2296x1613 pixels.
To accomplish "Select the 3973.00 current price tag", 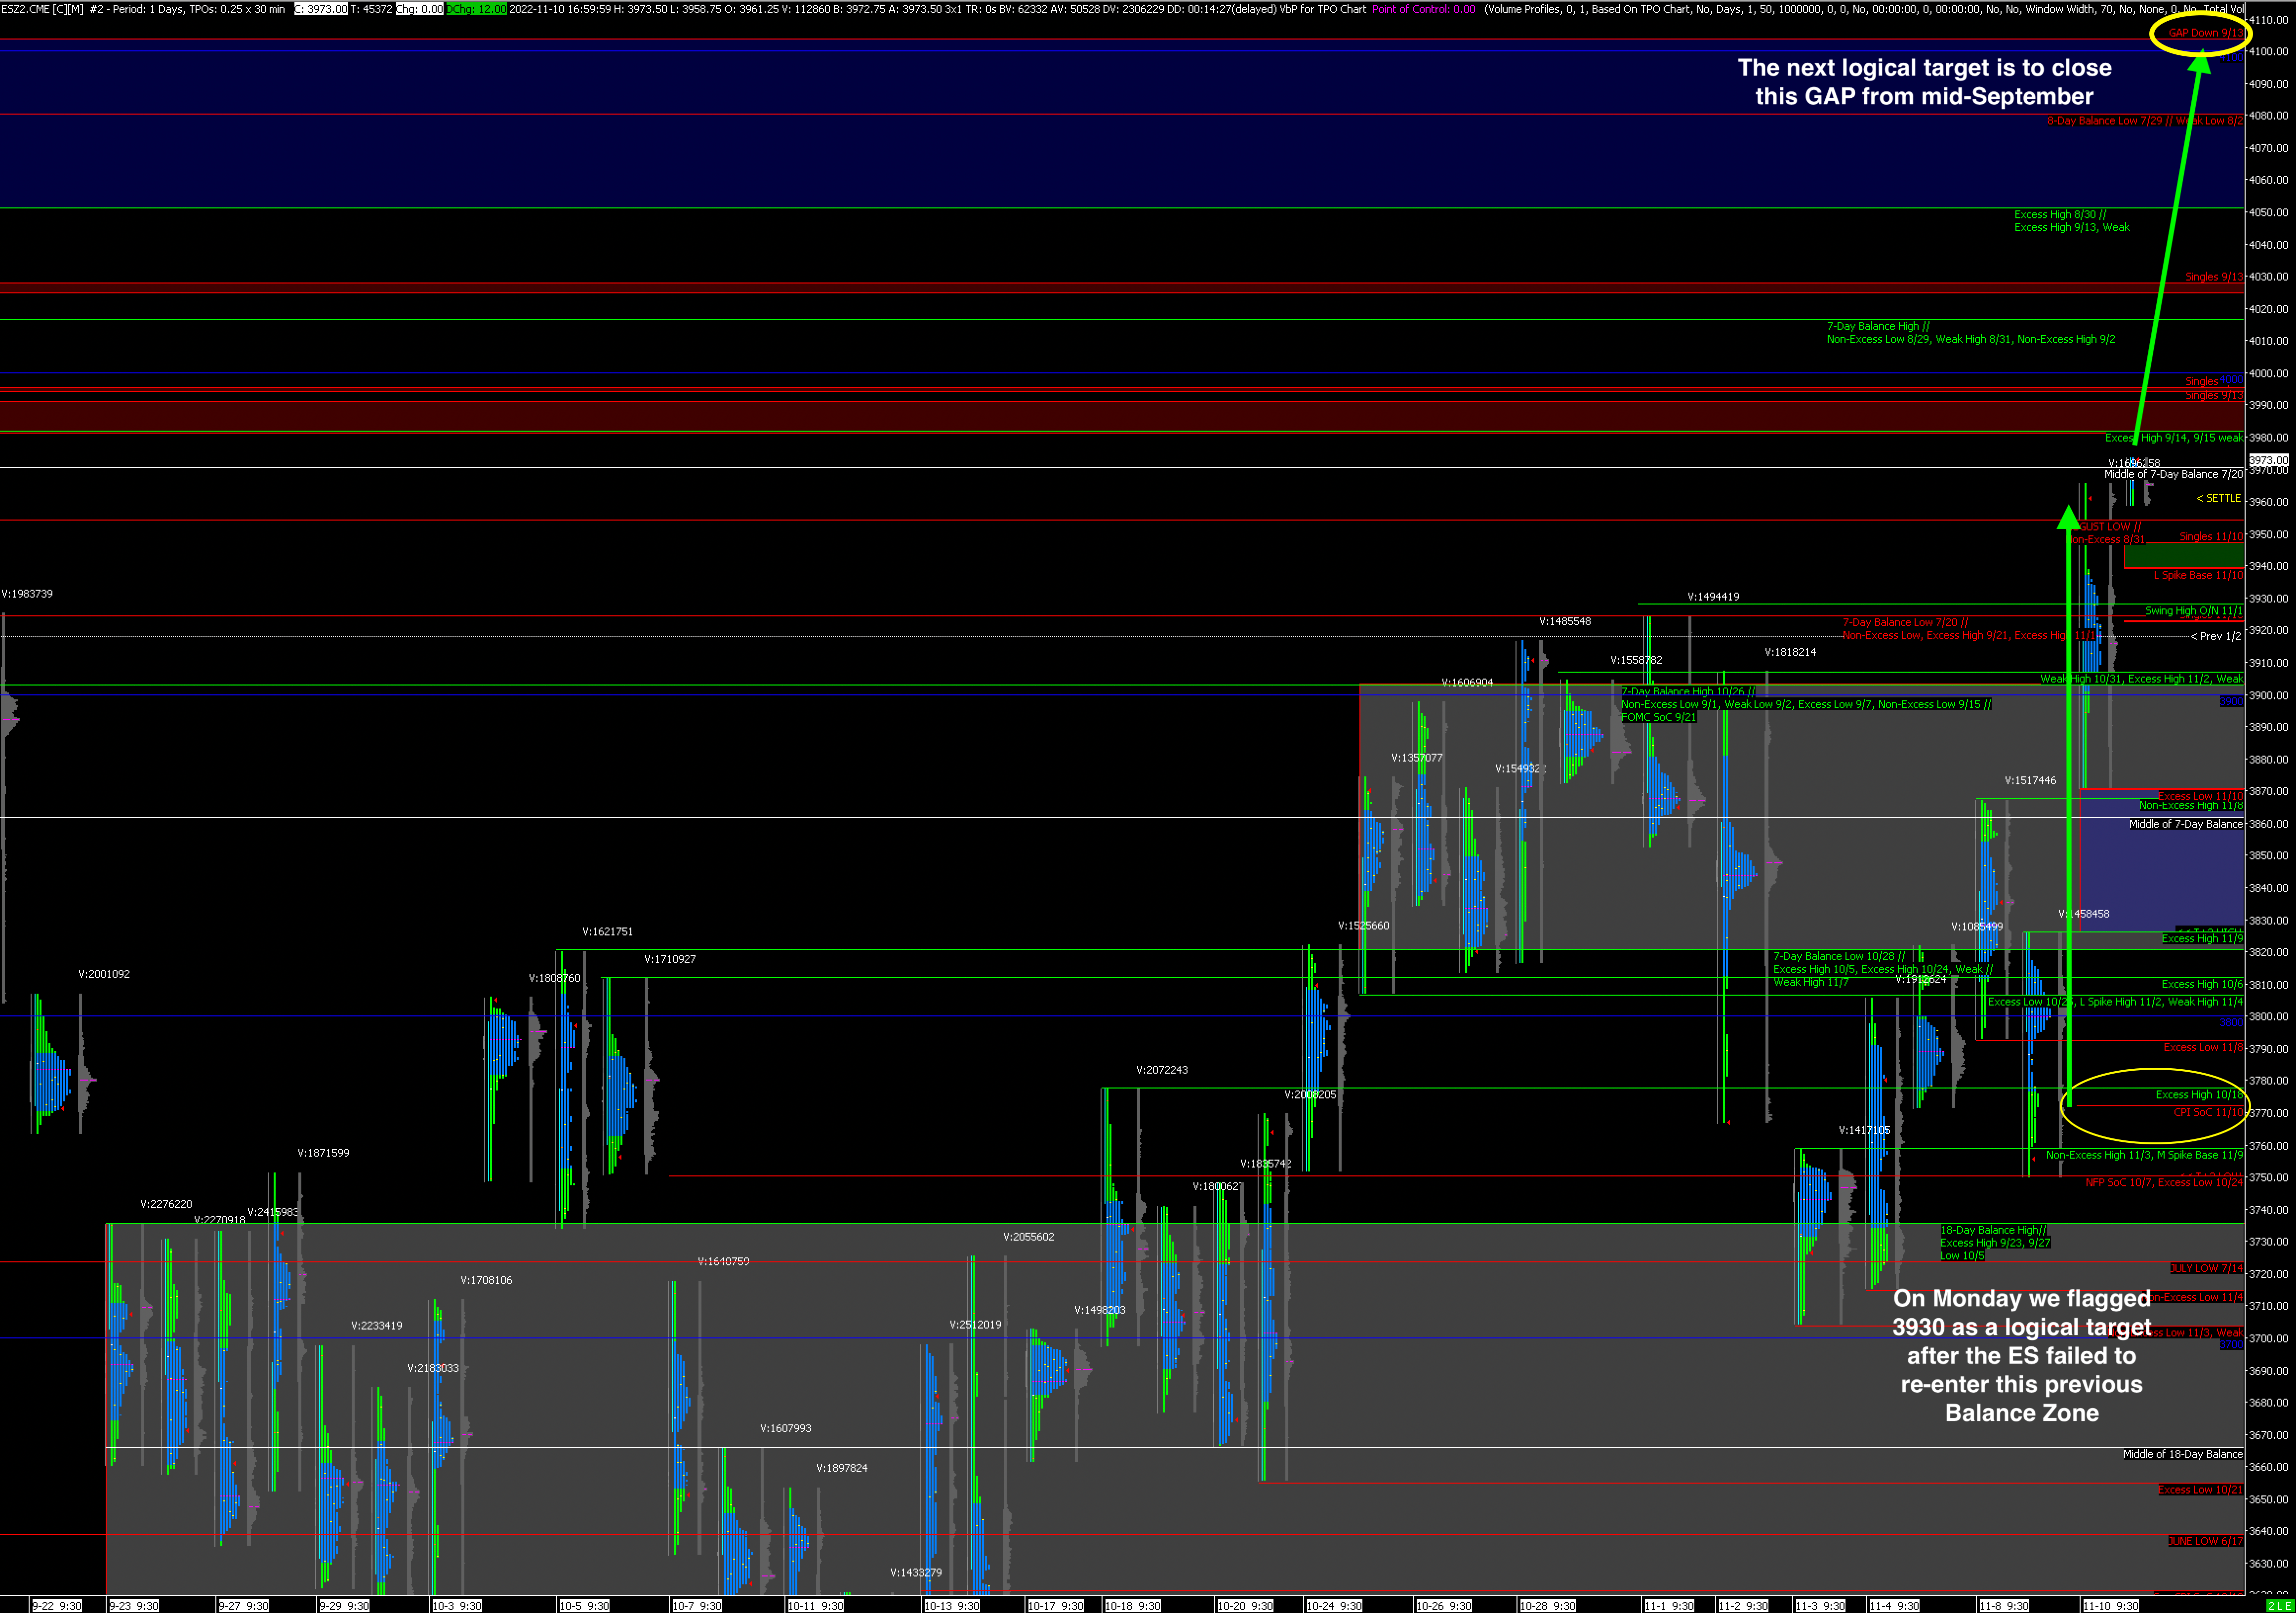I will [2268, 460].
